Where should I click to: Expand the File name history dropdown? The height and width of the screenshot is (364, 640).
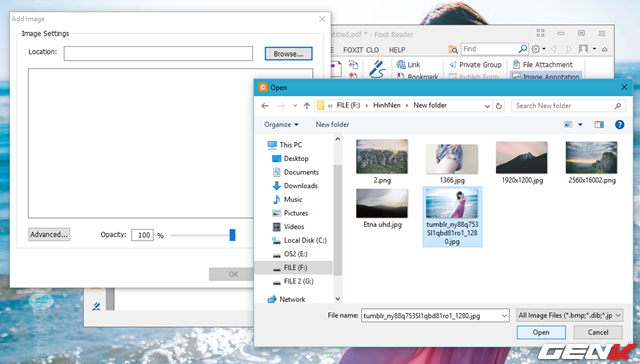504,315
